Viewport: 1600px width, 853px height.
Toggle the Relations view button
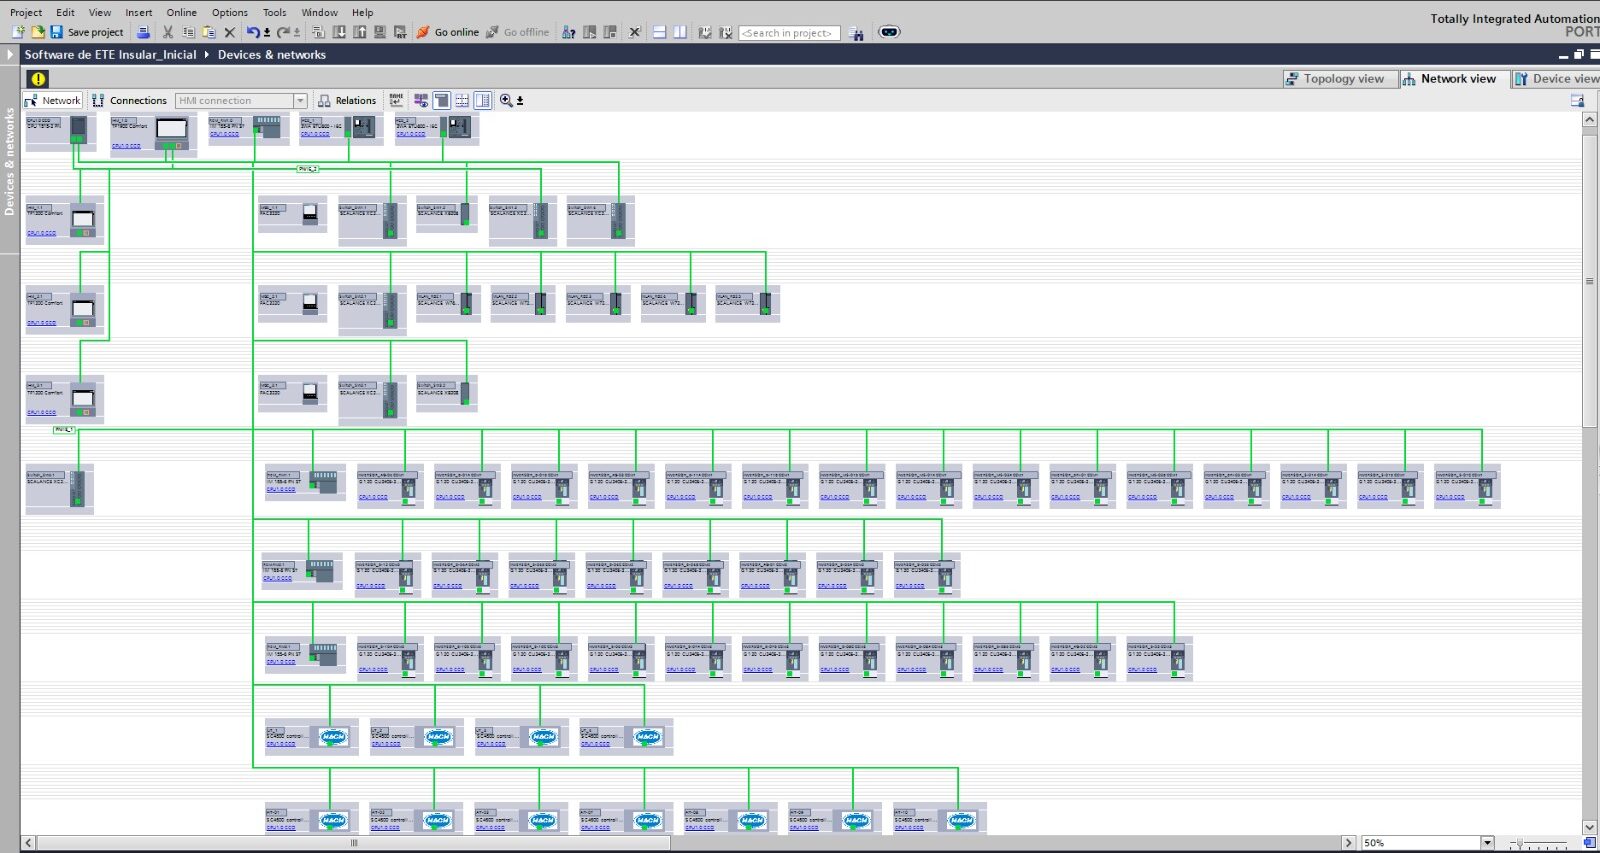[x=346, y=100]
